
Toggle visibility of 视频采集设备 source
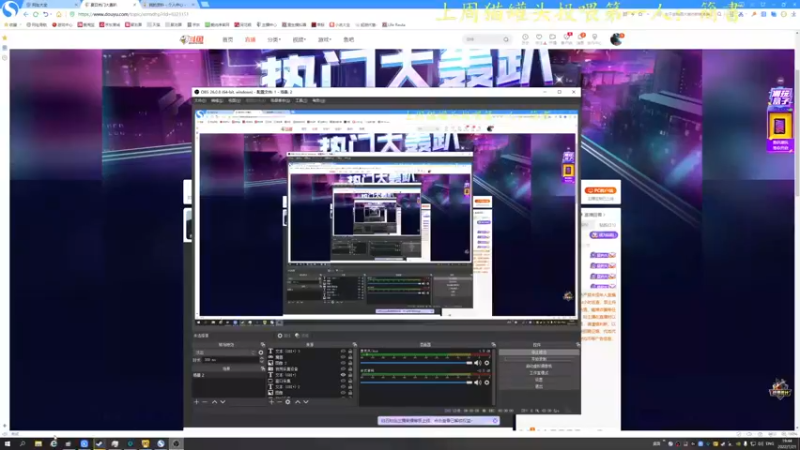click(x=343, y=369)
